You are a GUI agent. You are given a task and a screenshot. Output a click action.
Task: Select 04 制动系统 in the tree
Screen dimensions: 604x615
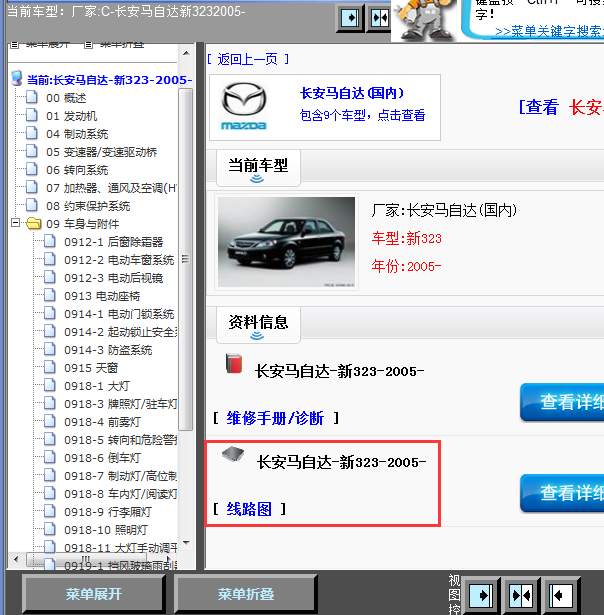[x=77, y=134]
